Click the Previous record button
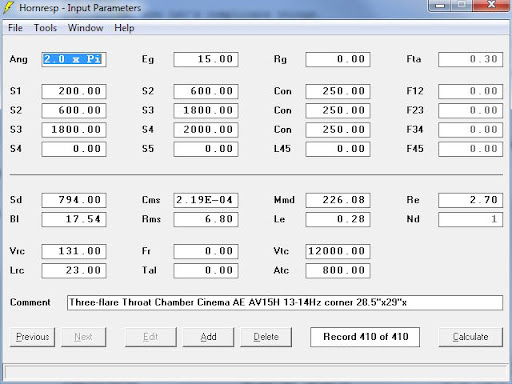The width and height of the screenshot is (512, 384). pos(32,337)
